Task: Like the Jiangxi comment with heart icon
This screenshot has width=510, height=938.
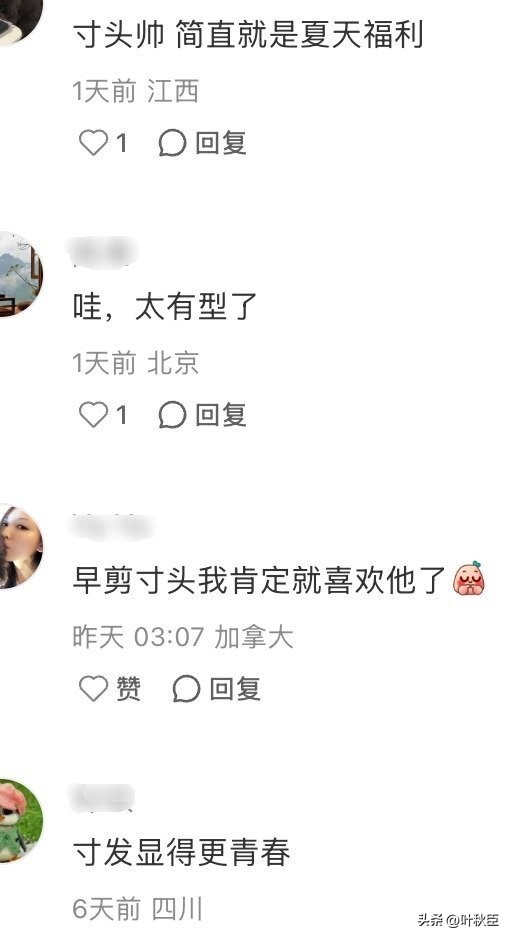Action: coord(93,143)
